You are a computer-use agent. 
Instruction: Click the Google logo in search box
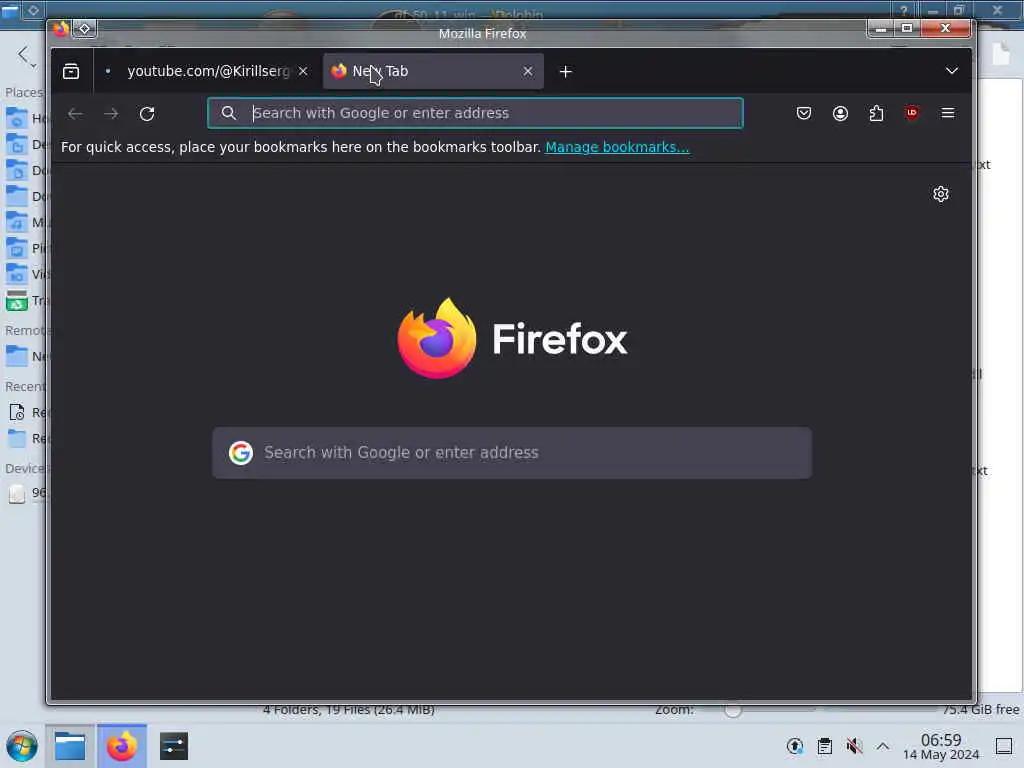[240, 453]
